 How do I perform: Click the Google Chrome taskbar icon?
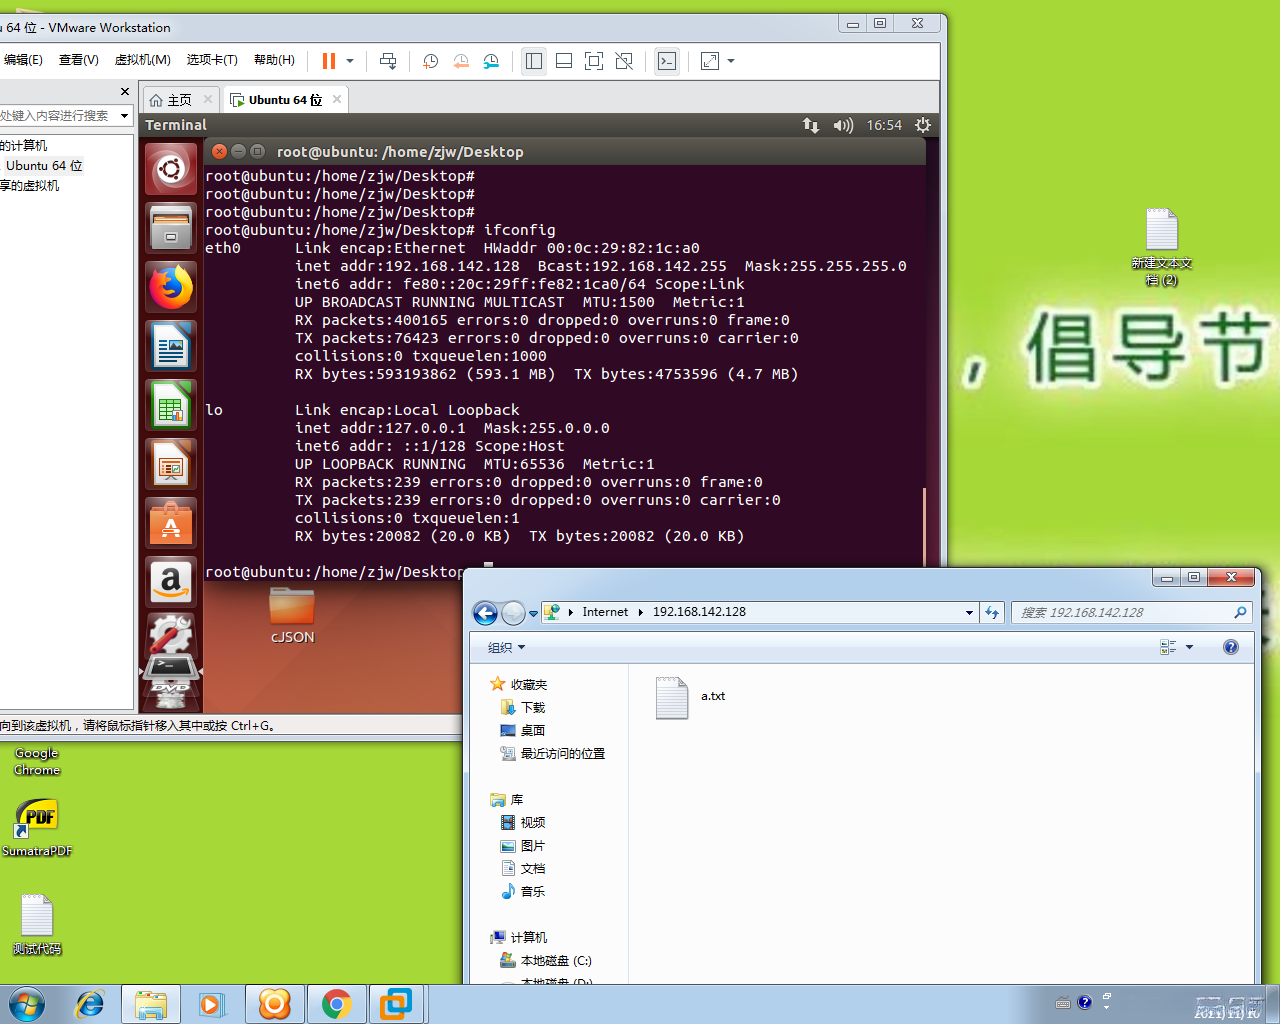point(336,1004)
